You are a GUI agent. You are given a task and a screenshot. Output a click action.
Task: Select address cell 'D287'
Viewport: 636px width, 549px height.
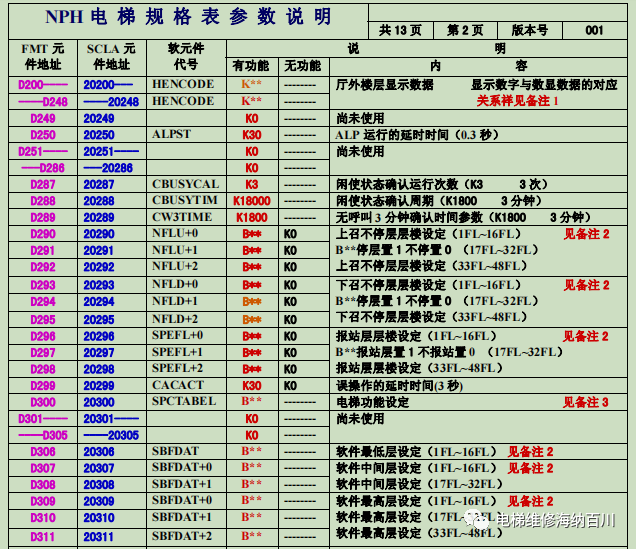43,184
